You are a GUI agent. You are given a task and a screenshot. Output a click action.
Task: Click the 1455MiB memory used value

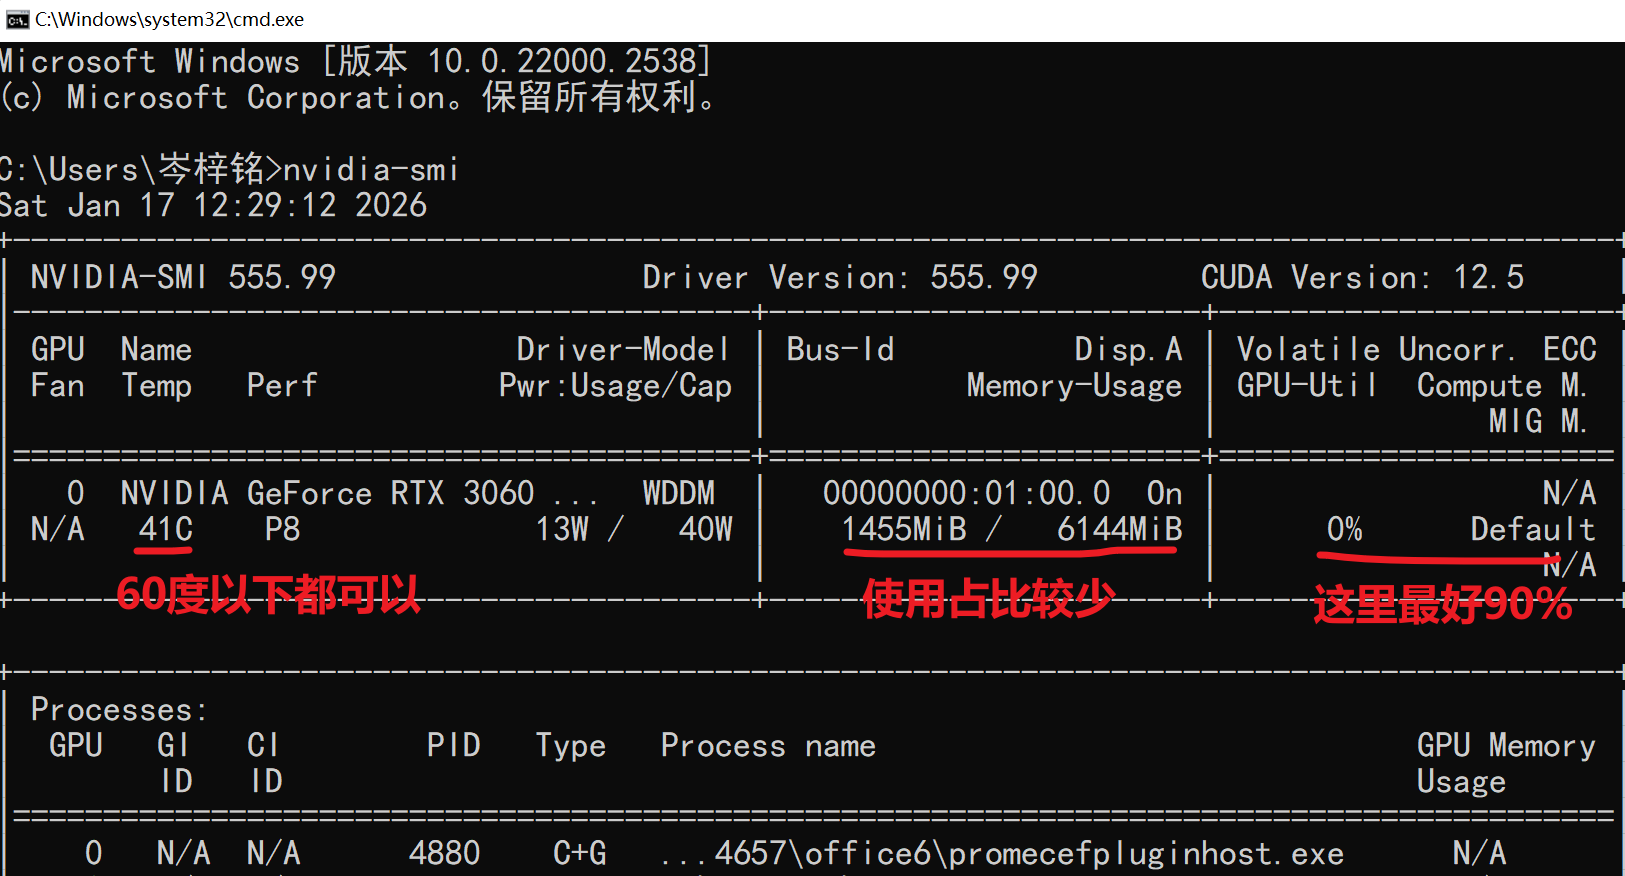904,530
